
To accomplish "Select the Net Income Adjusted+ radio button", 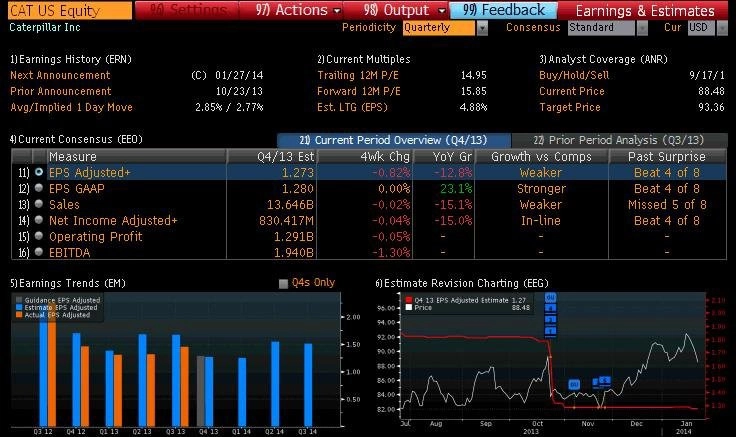I will coord(39,220).
